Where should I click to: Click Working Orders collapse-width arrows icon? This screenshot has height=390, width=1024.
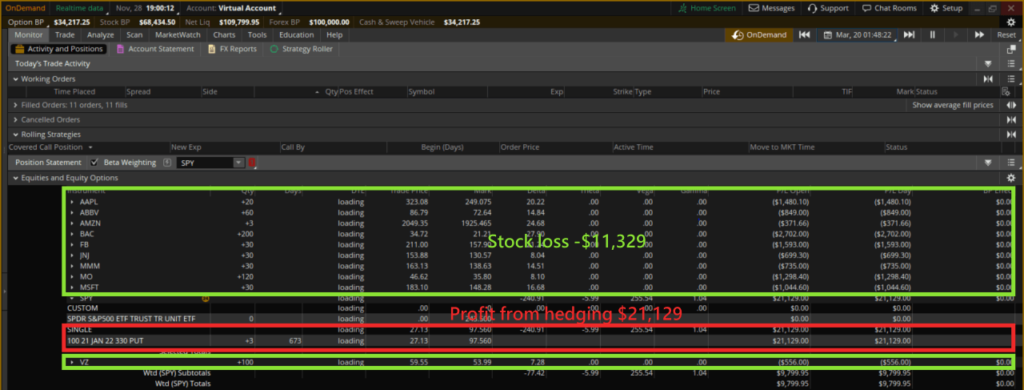(988, 78)
